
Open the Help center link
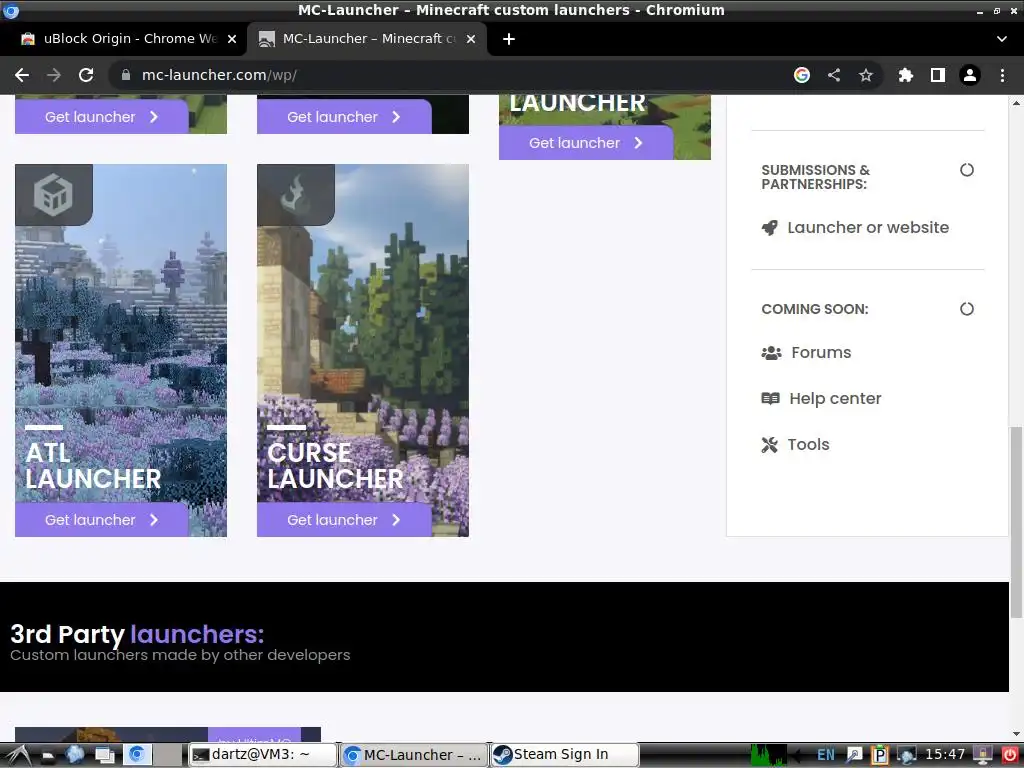[x=835, y=398]
